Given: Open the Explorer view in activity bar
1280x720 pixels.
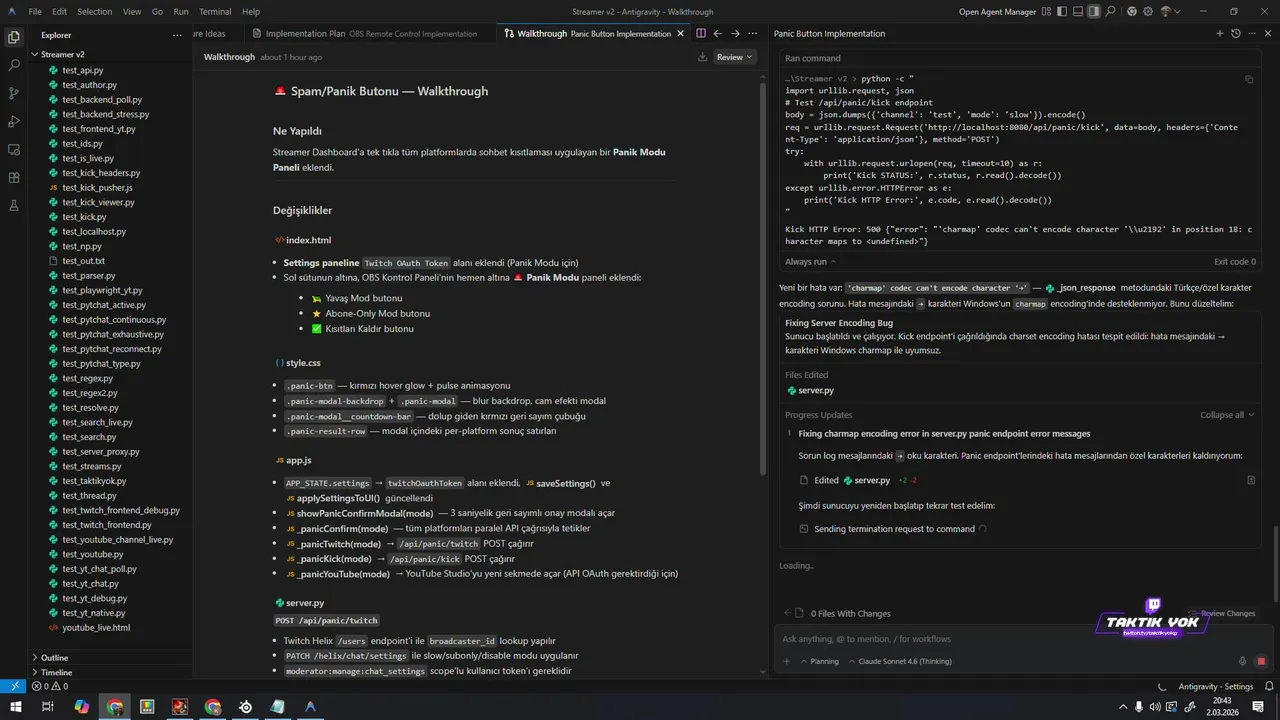Looking at the screenshot, I should pos(13,37).
